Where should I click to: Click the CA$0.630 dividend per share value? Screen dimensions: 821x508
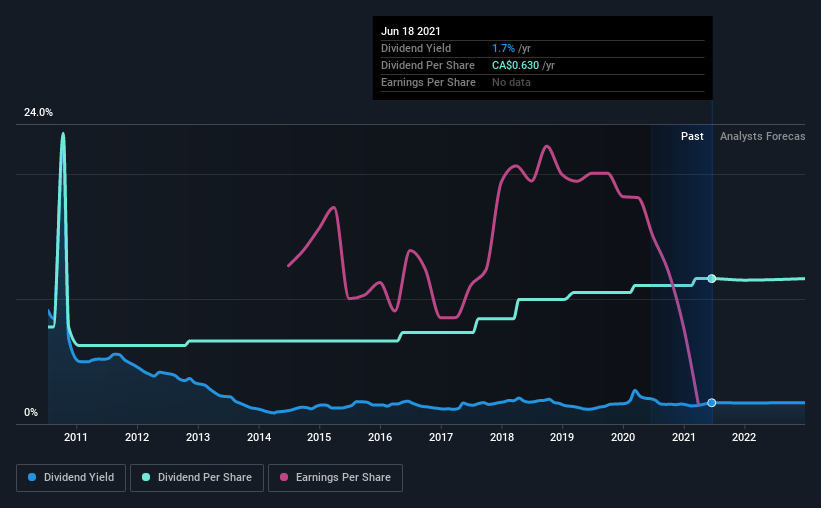pyautogui.click(x=515, y=65)
